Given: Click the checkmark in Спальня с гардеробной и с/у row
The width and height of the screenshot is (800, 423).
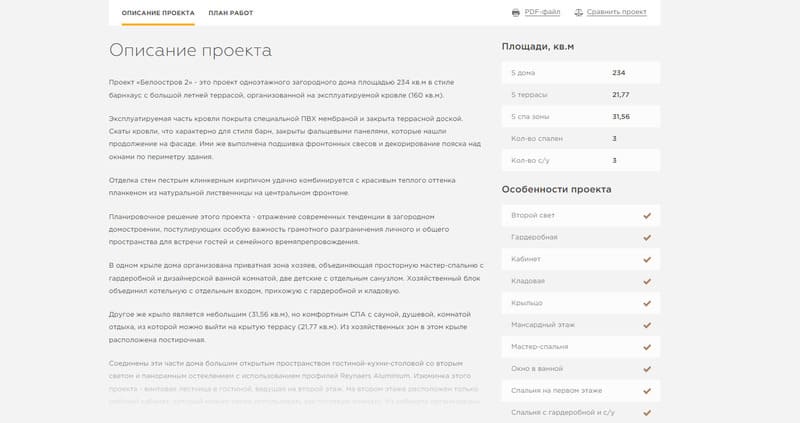Looking at the screenshot, I should pos(647,413).
